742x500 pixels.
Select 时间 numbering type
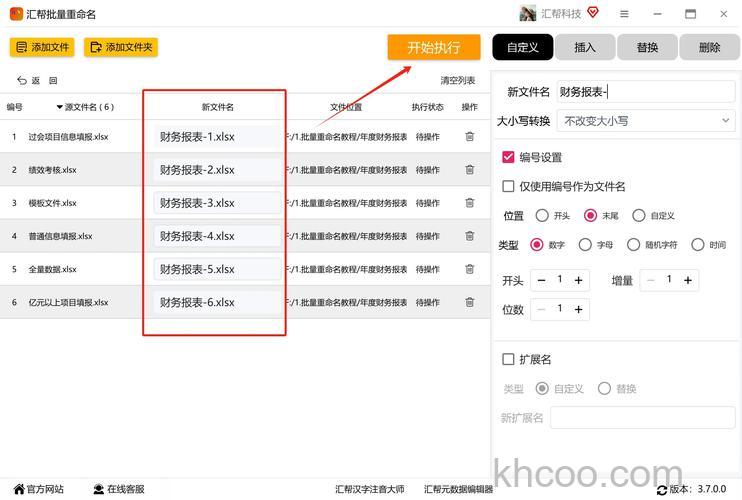coord(698,245)
